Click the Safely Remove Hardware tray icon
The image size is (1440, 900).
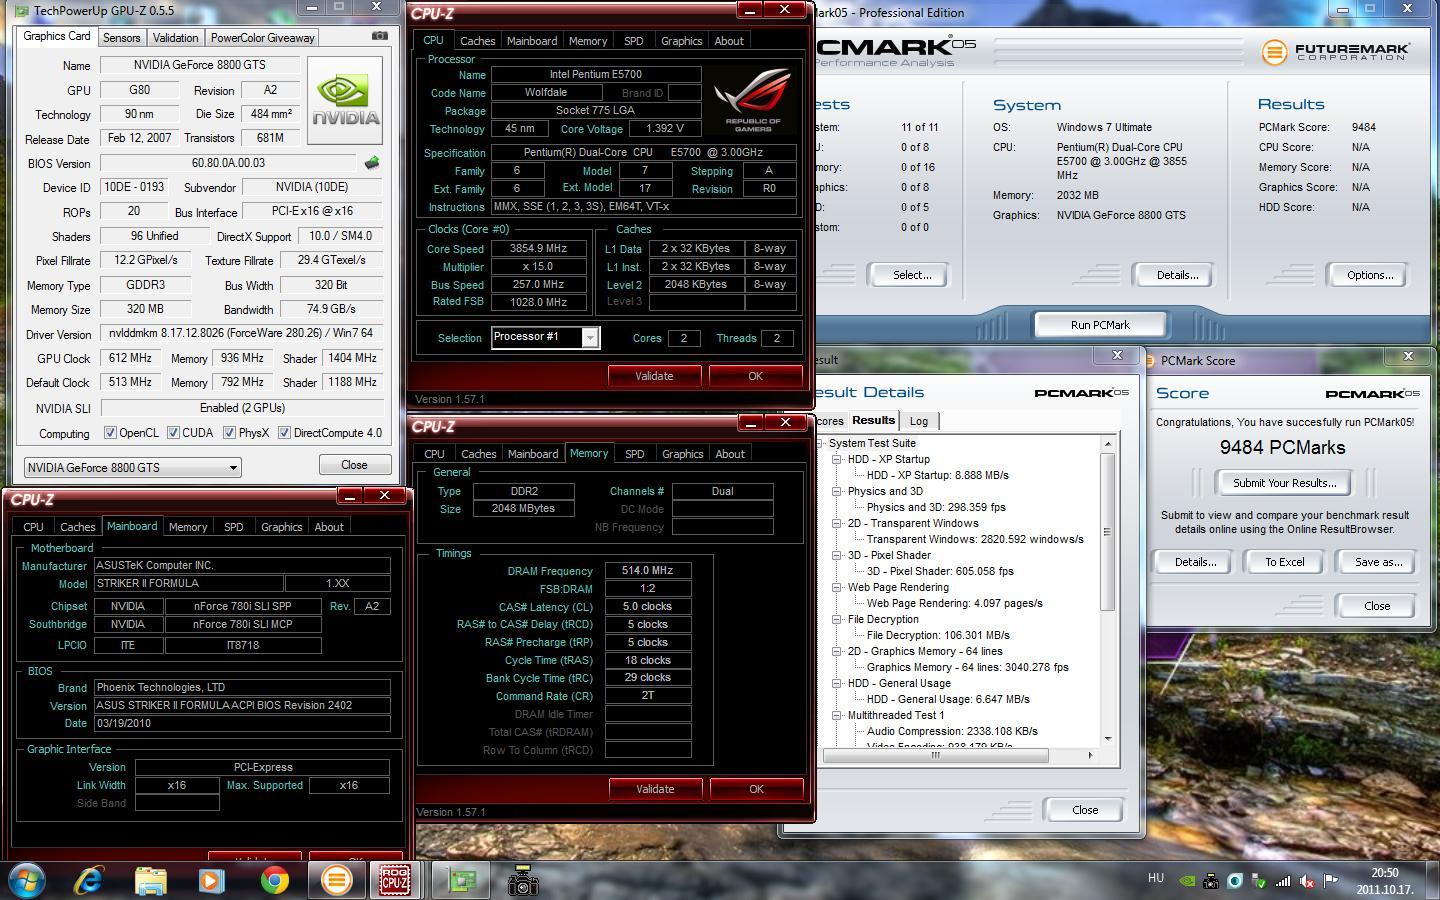click(1259, 881)
